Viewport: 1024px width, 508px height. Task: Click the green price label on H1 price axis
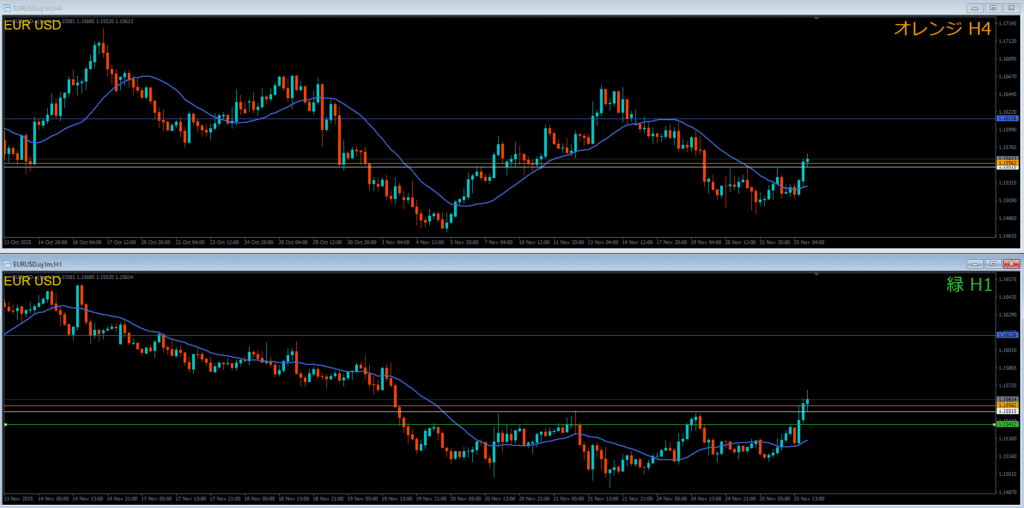(x=1008, y=425)
